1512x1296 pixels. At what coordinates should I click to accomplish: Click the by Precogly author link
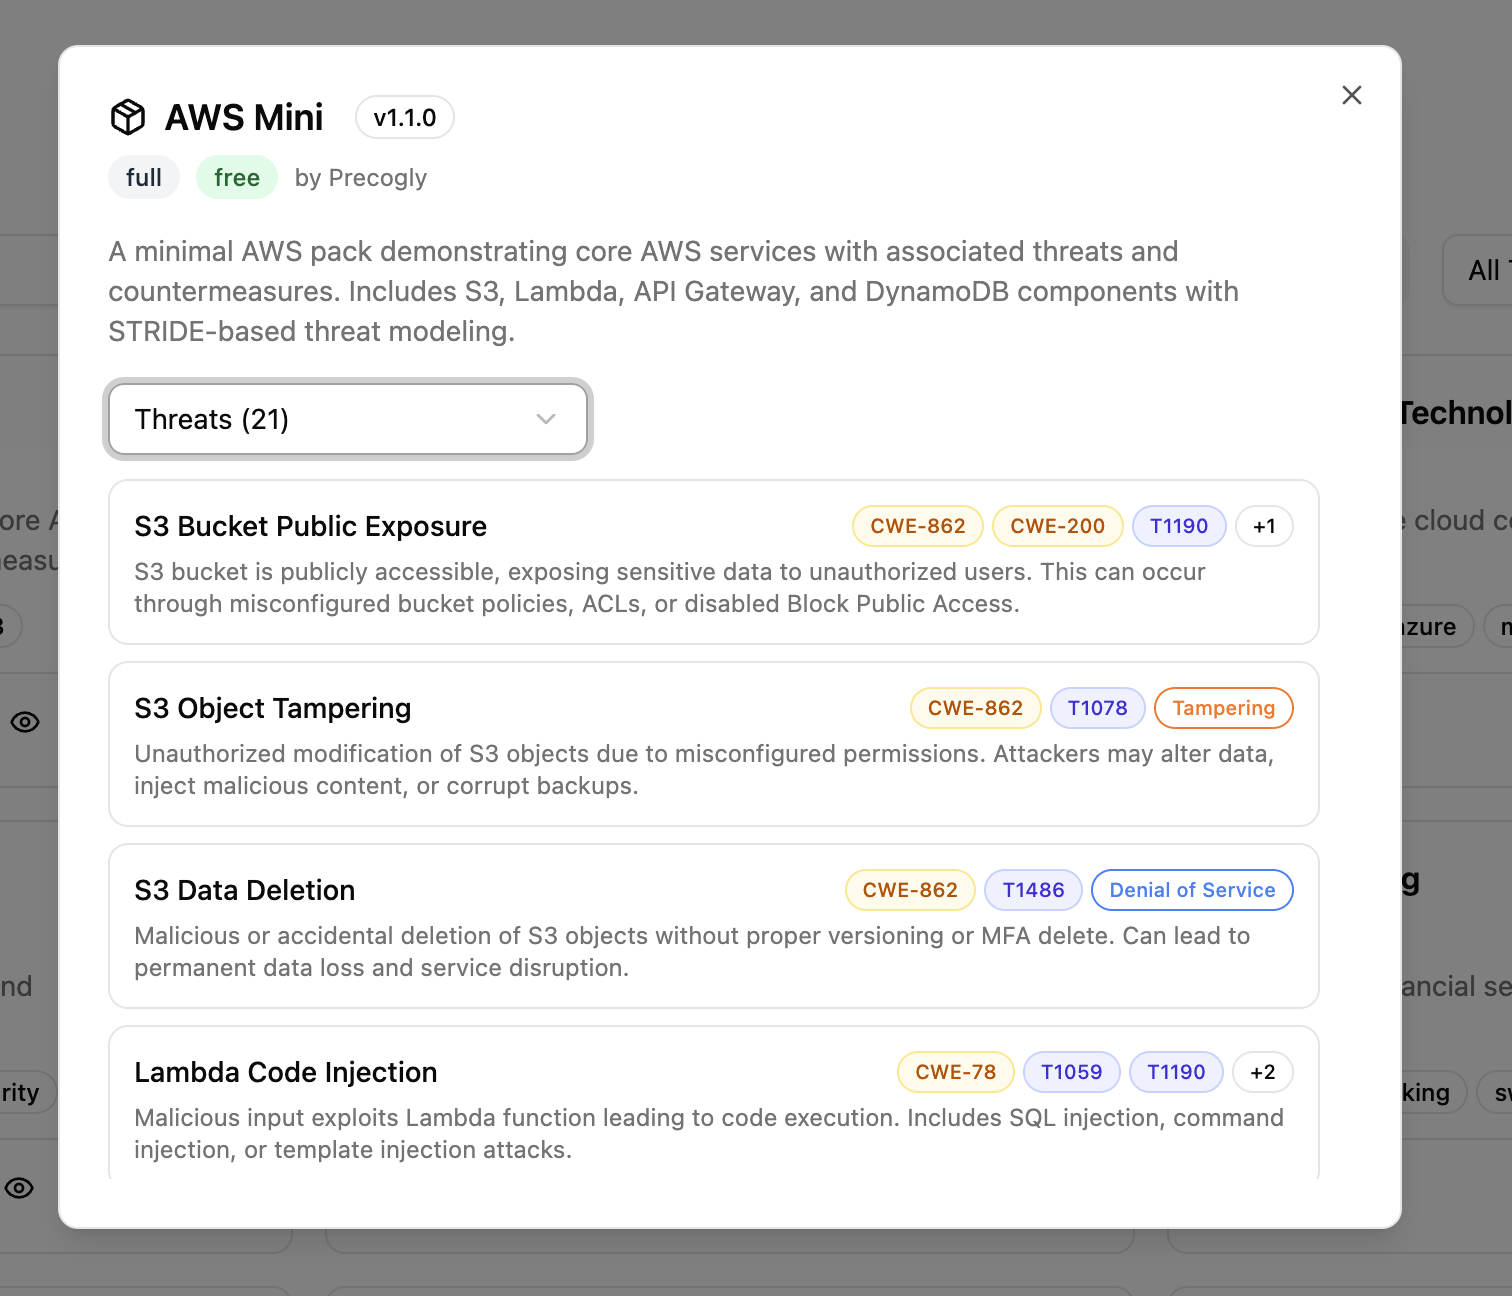click(361, 177)
